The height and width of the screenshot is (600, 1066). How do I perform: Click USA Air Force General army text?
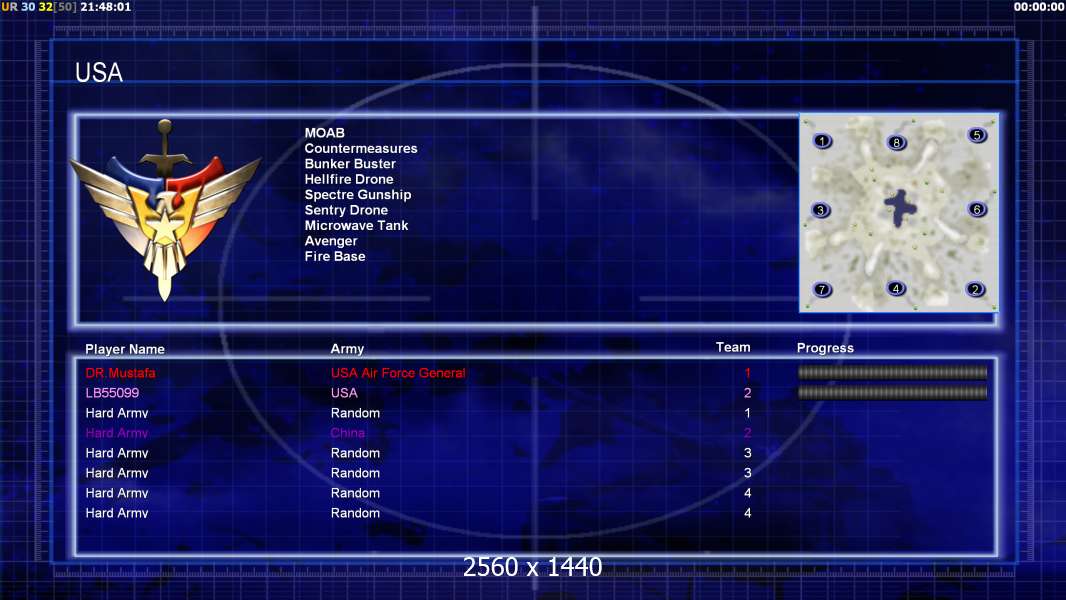pos(398,373)
